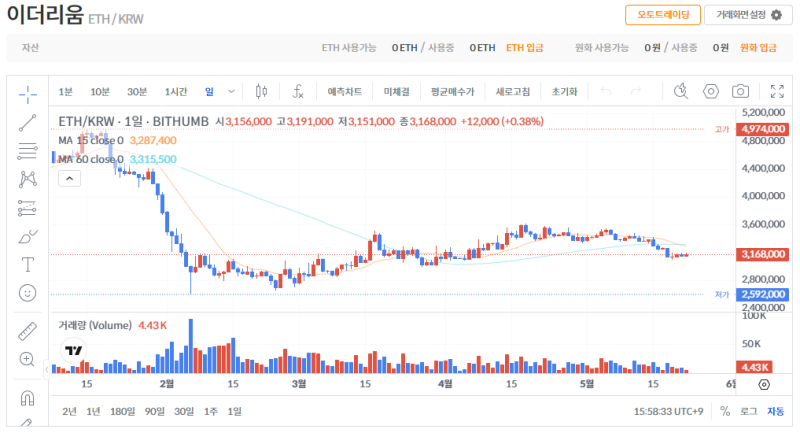Viewport: 800px width, 433px height.
Task: Open candlestick chart type selector
Action: 261,91
